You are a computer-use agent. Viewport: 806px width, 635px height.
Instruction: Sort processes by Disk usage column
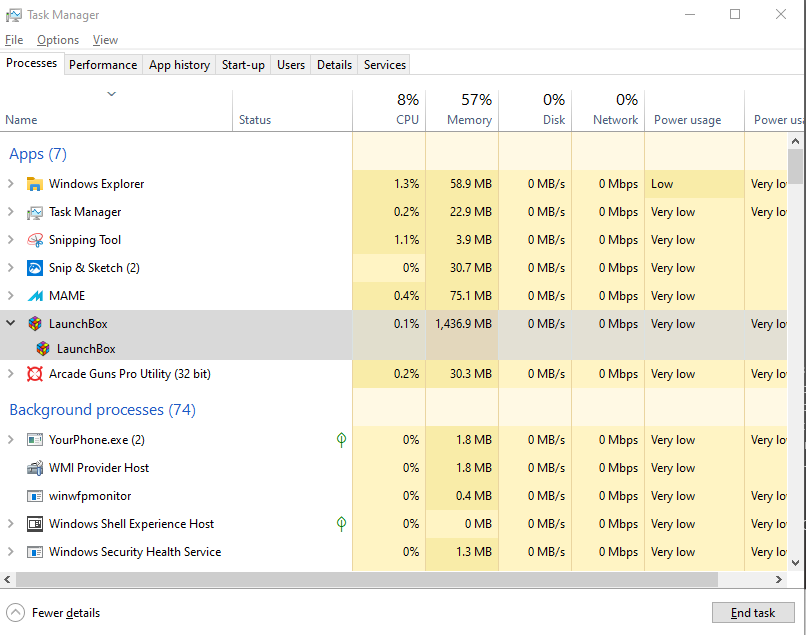(535, 111)
